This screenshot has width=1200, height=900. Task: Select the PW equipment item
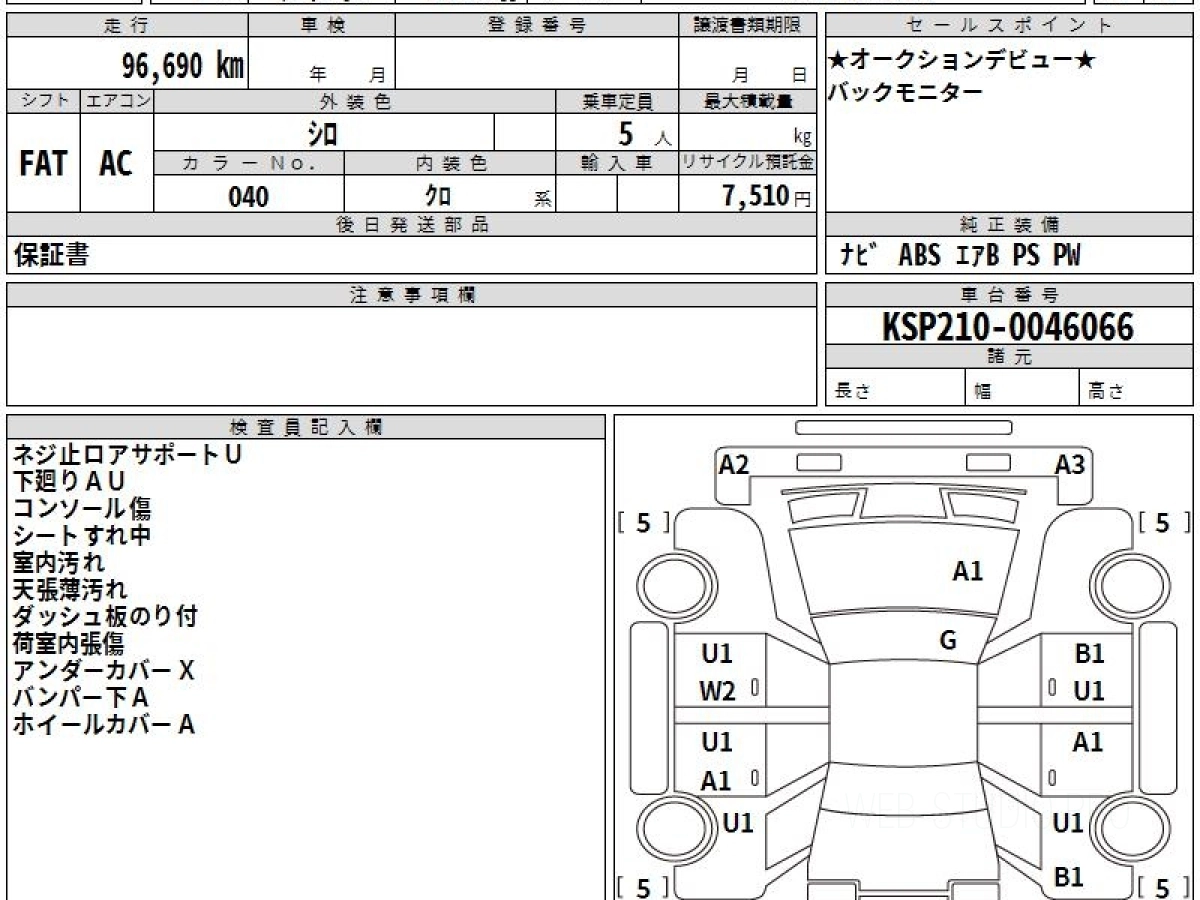click(x=1066, y=255)
